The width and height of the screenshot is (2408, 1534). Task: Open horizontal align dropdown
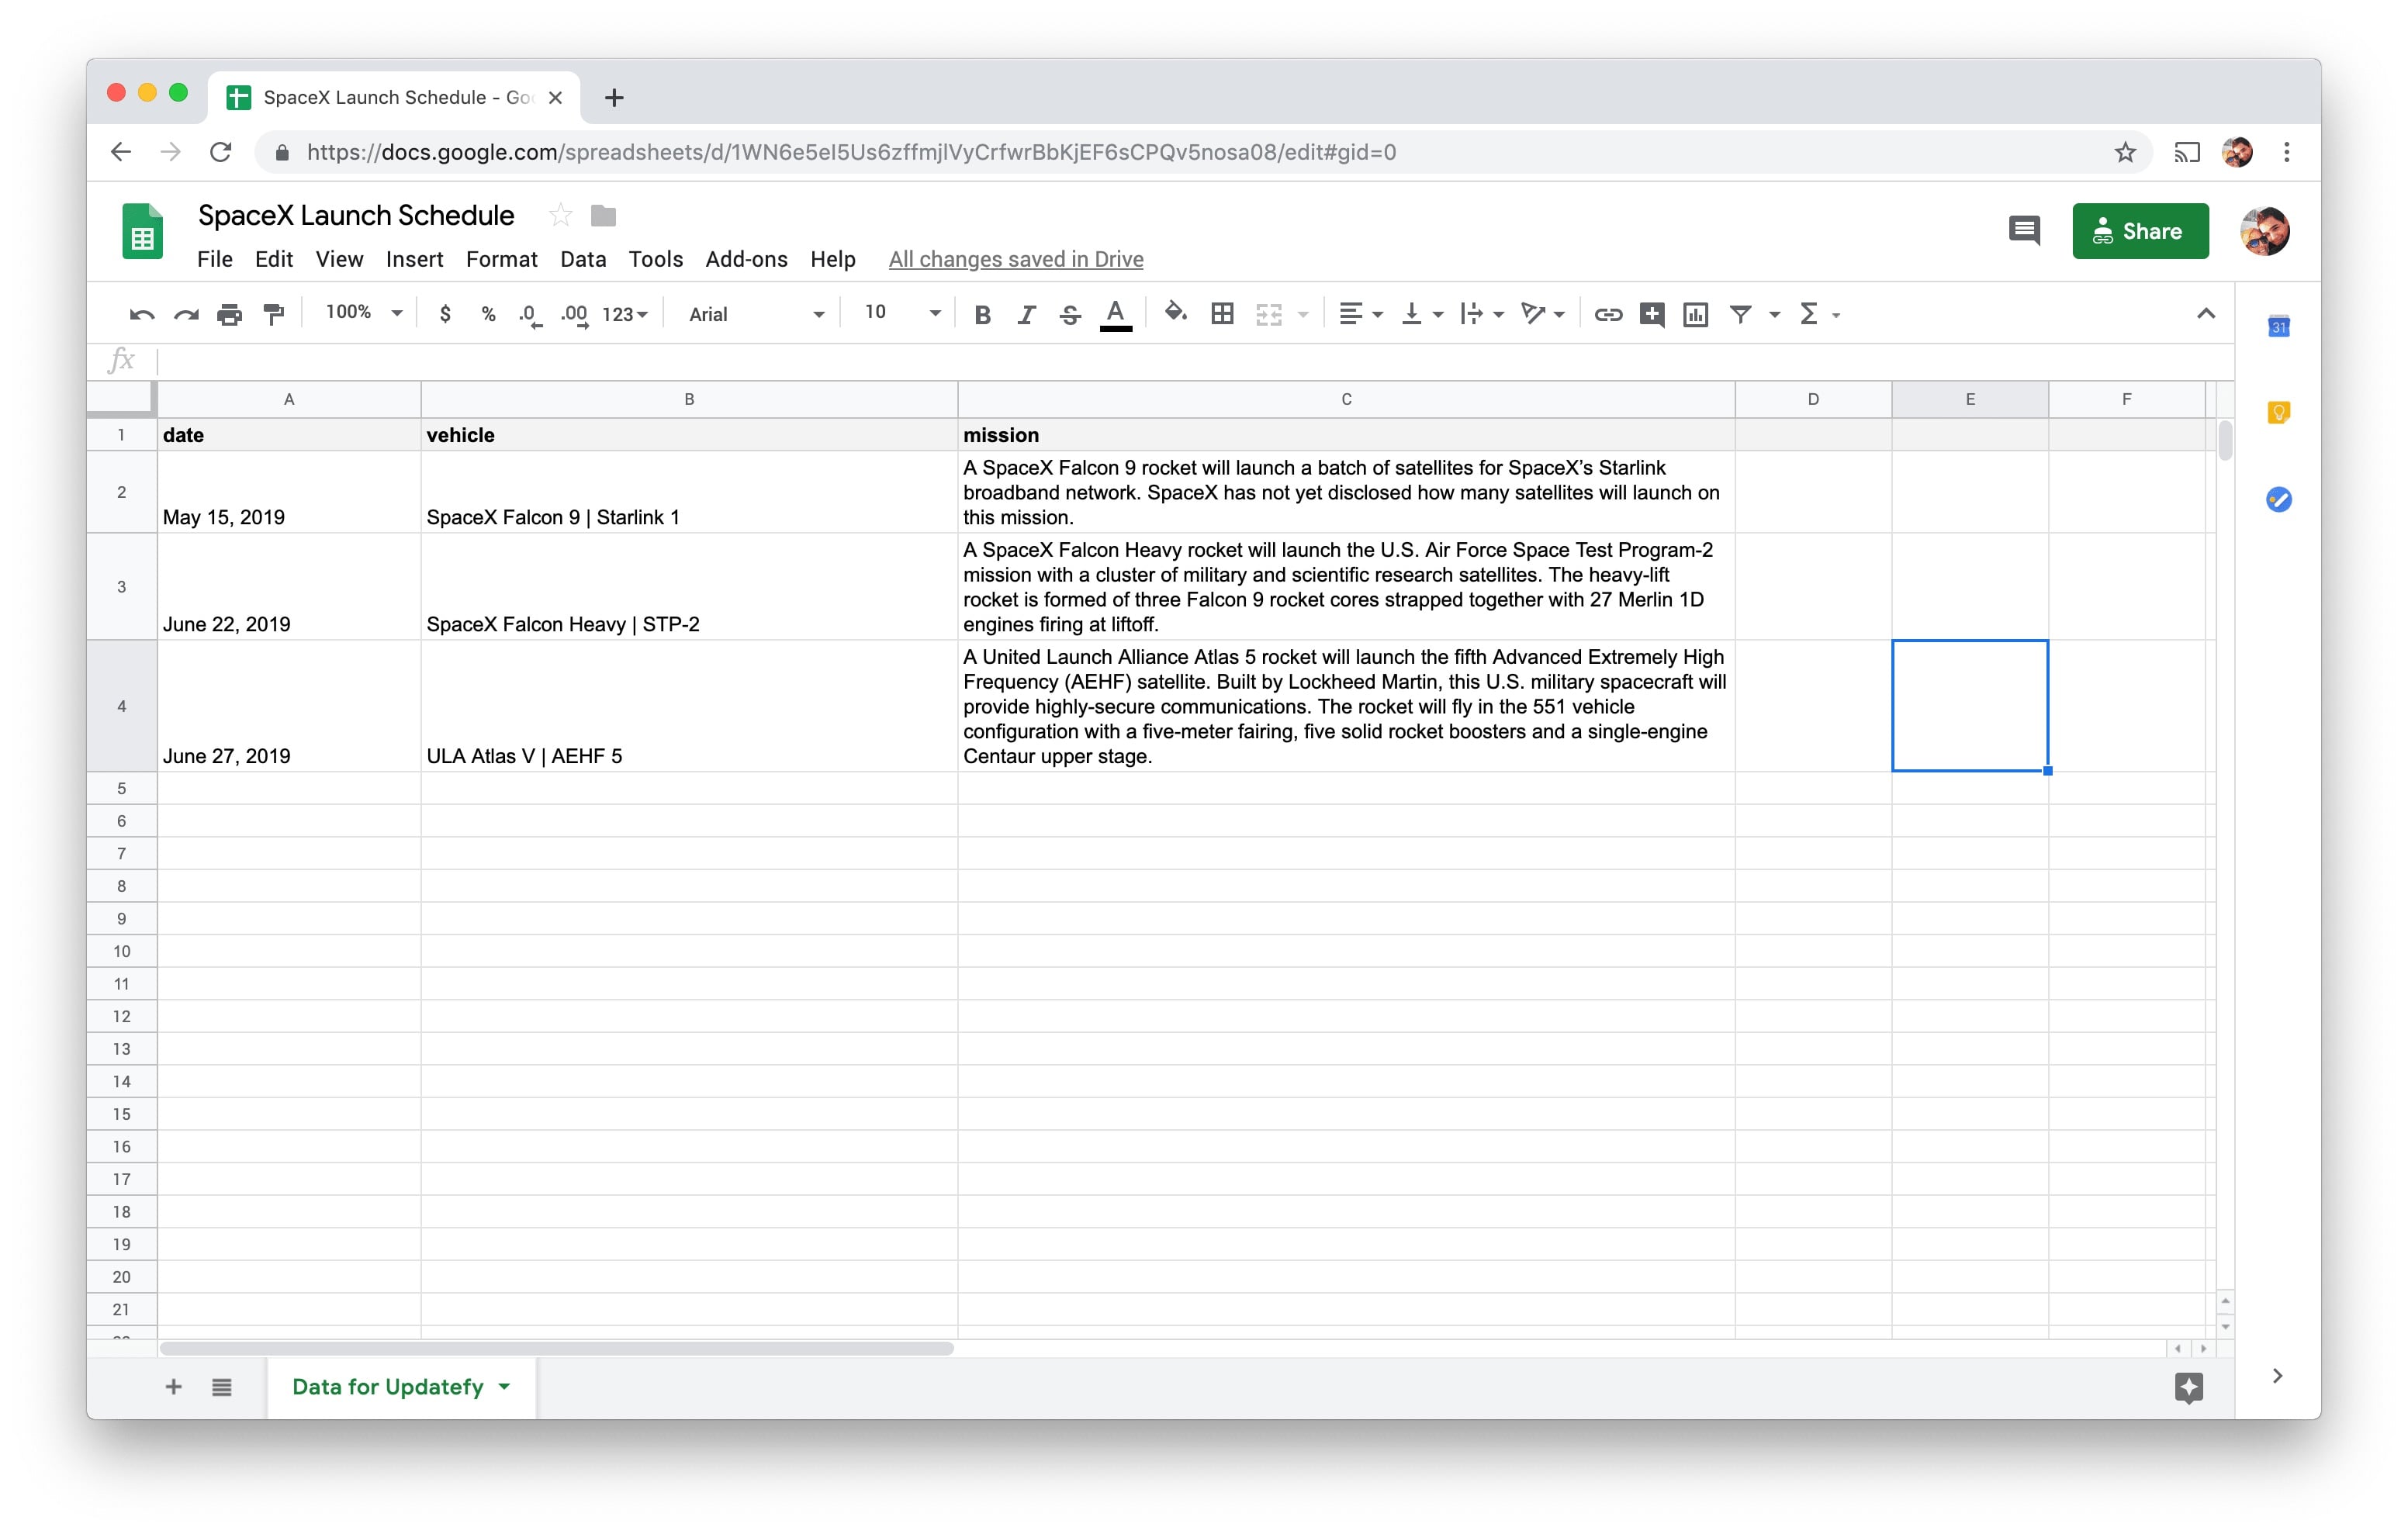point(1360,314)
